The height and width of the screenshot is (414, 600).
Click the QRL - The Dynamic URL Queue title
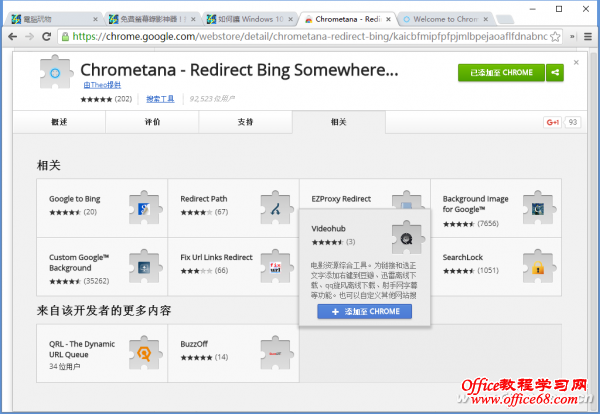82,349
